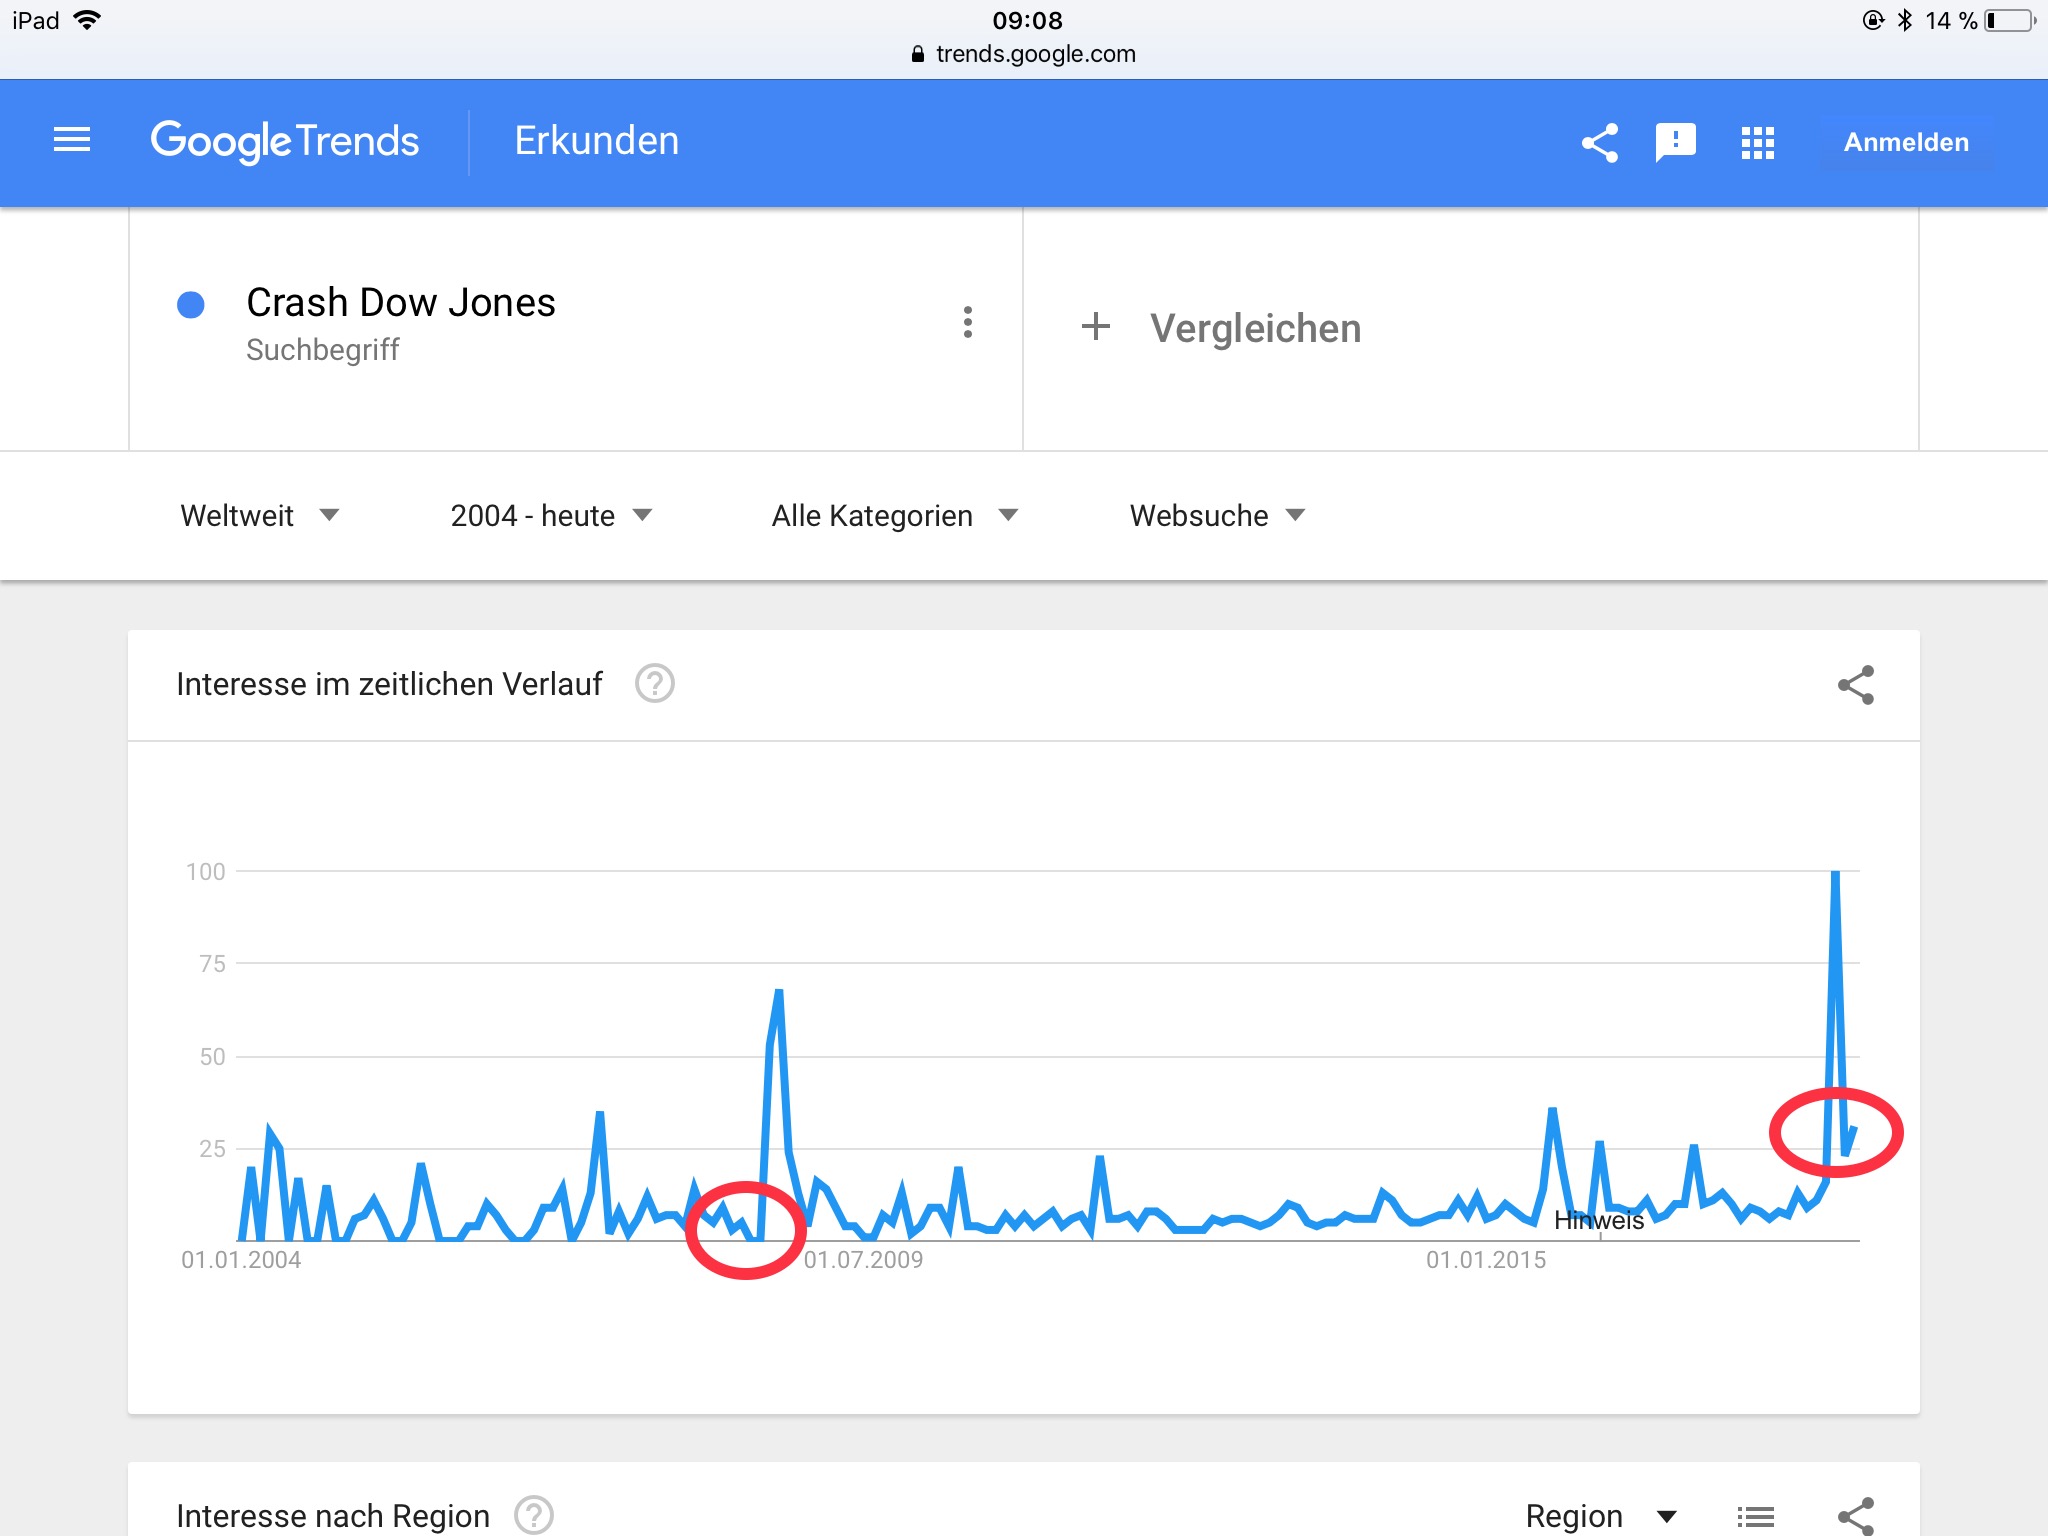Click the share icon in blue header
This screenshot has width=2048, height=1536.
[1599, 143]
